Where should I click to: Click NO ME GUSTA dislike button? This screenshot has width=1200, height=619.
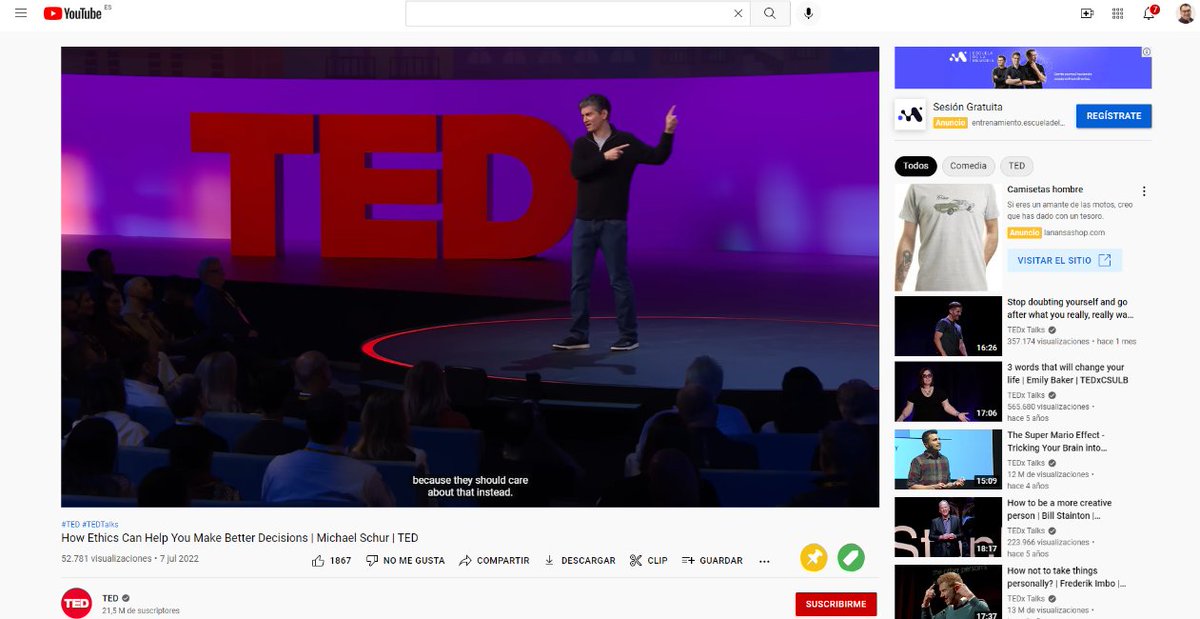(405, 561)
